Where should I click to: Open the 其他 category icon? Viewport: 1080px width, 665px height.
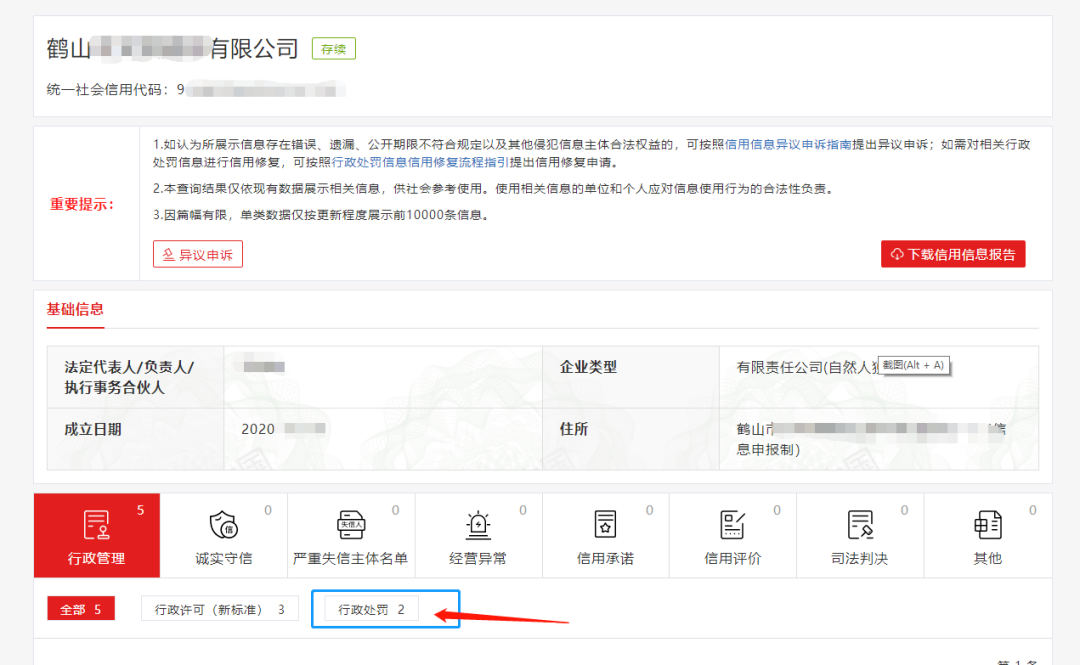[987, 524]
